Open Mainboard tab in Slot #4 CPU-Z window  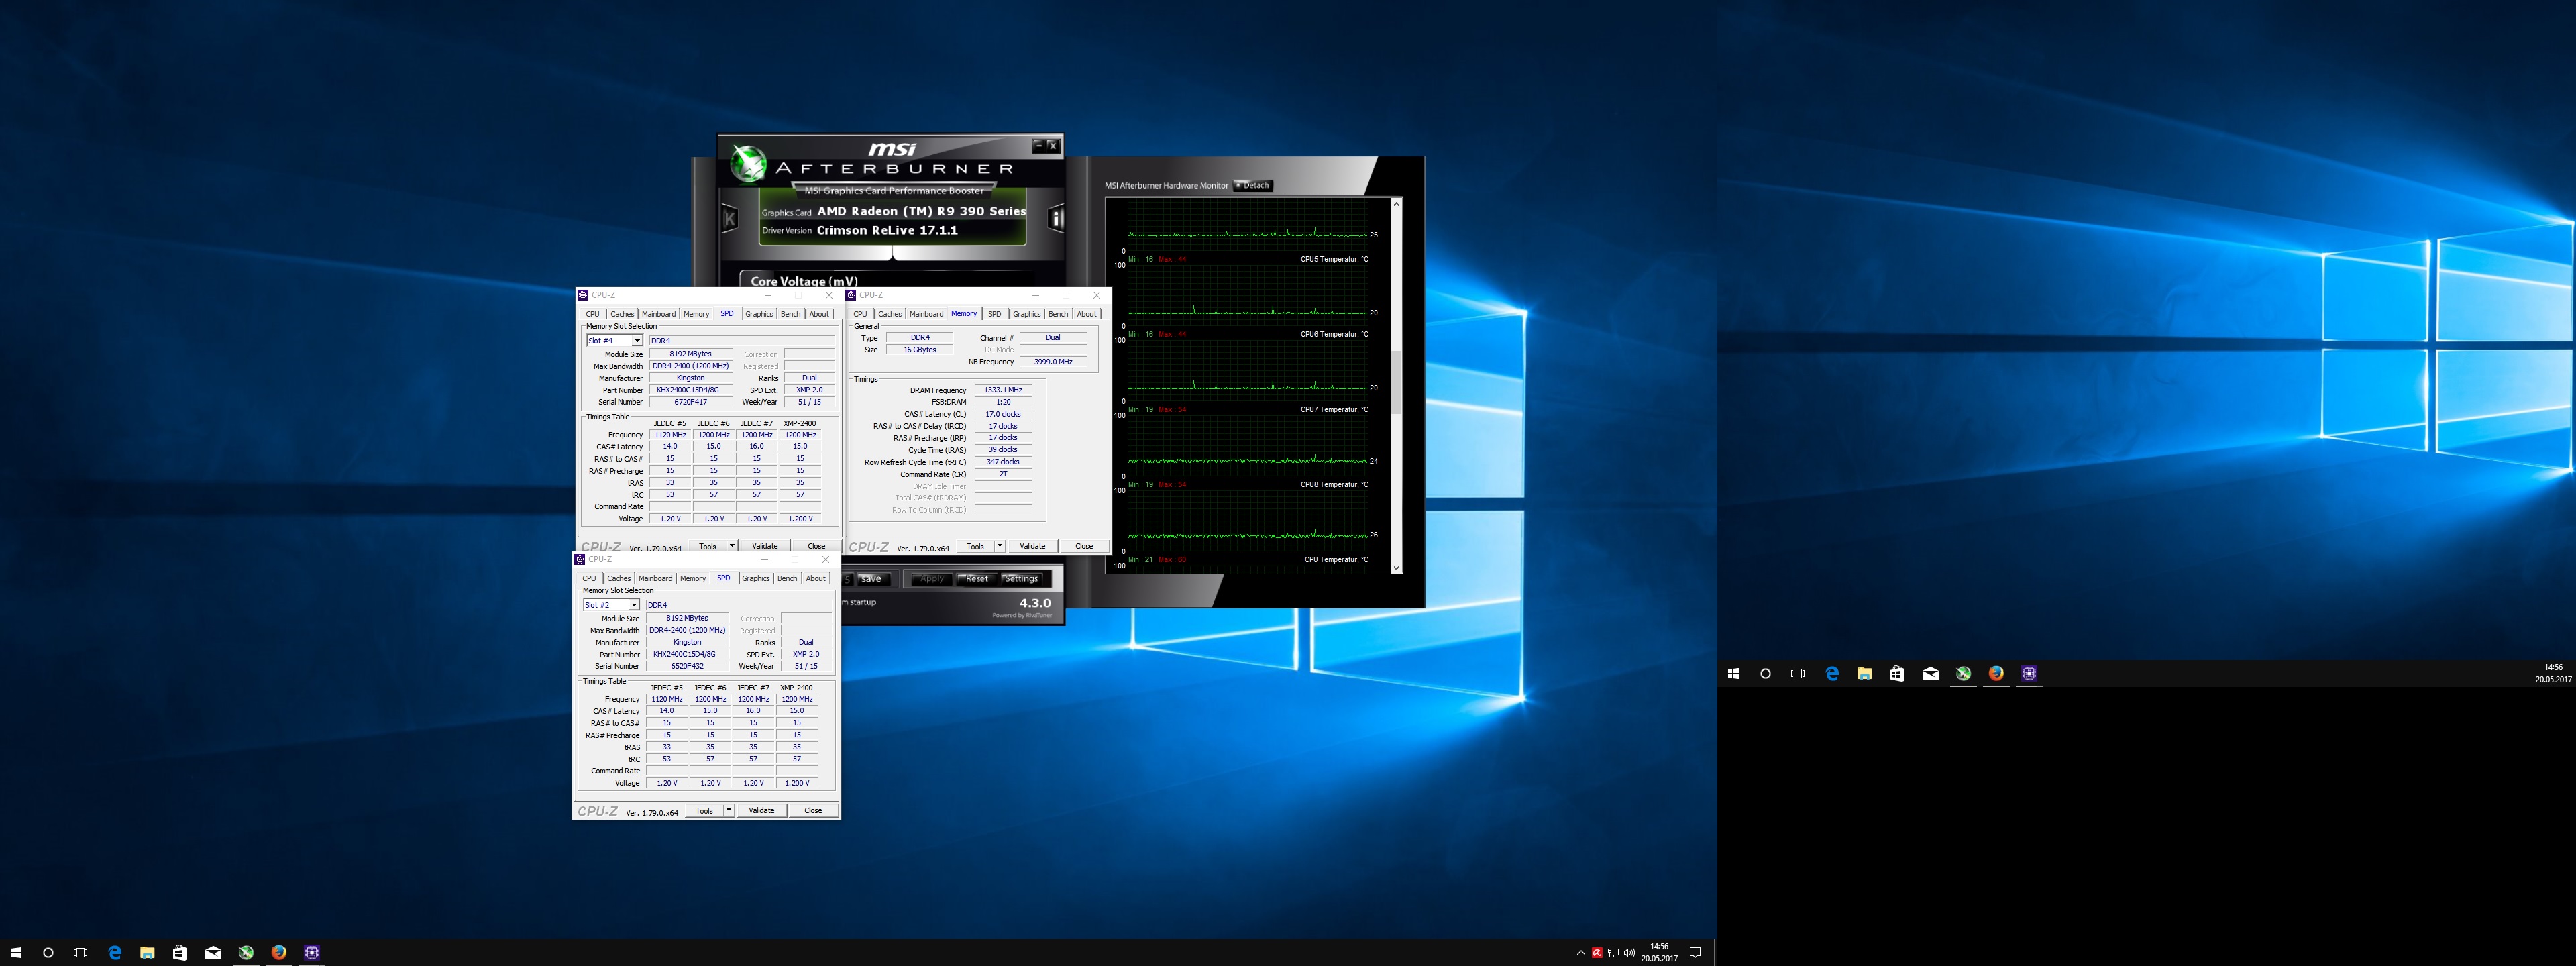tap(658, 314)
